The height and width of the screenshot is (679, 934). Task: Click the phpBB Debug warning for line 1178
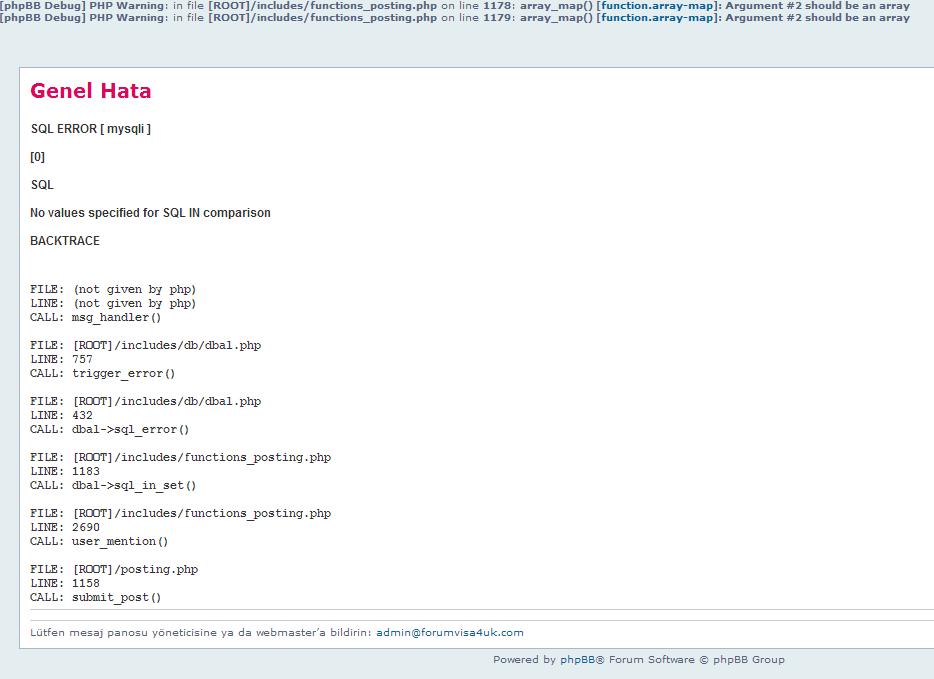(x=455, y=6)
